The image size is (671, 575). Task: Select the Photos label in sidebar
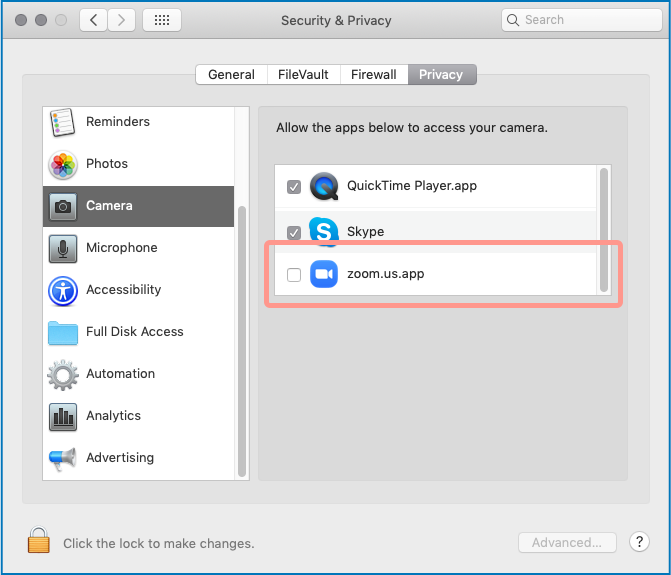click(x=107, y=163)
